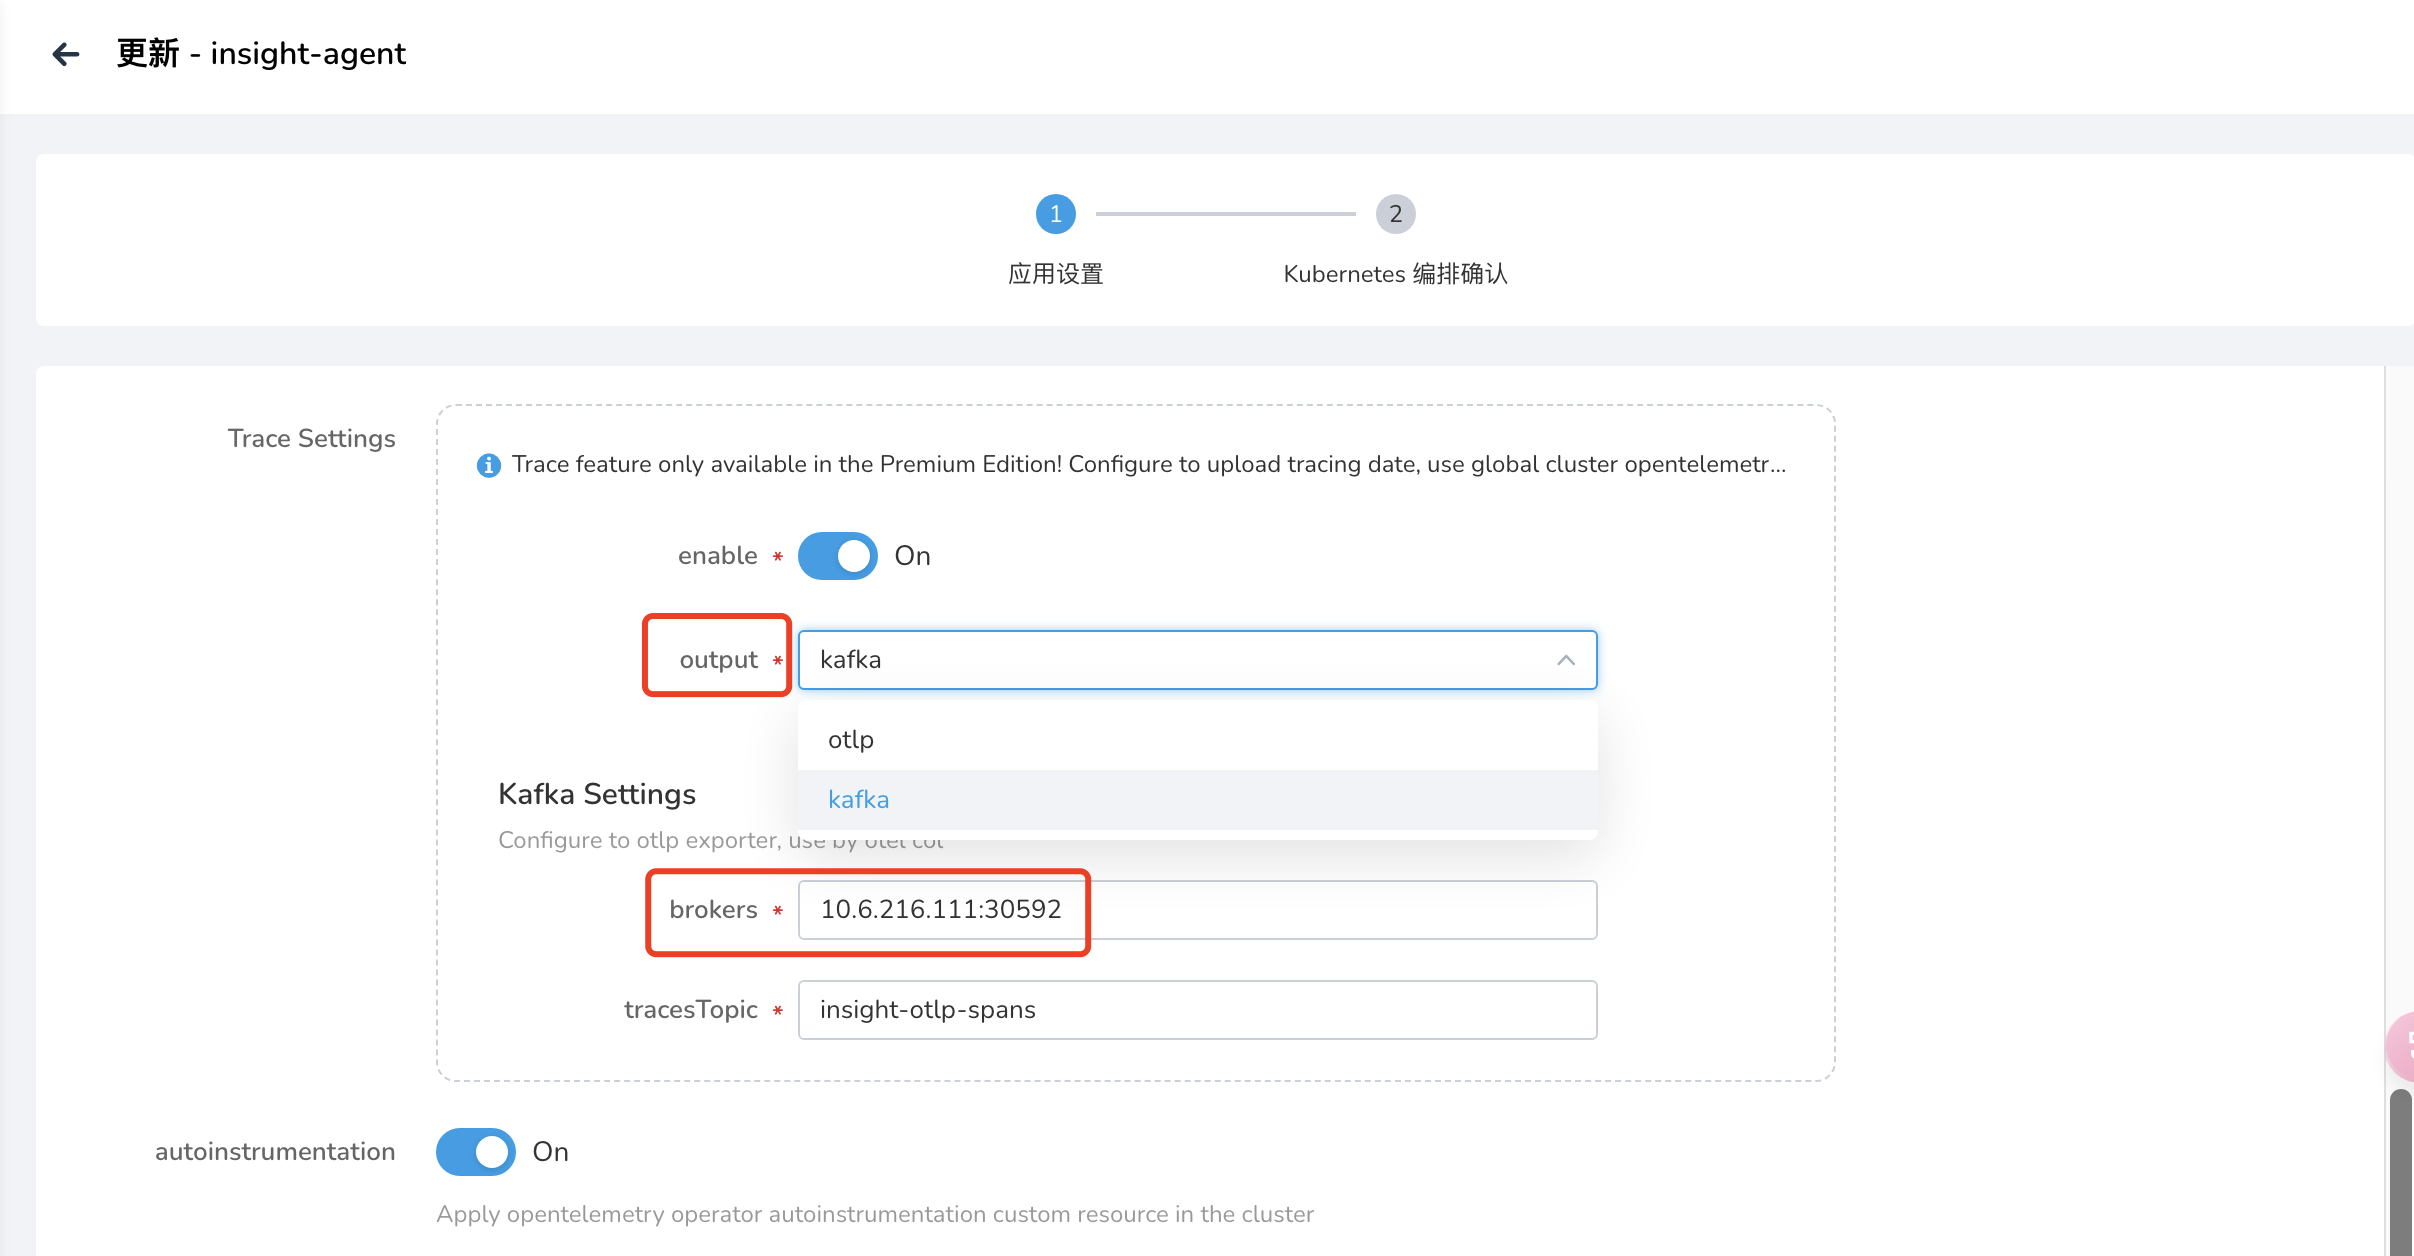Choose kafka in the dropdown list
2414x1256 pixels.
click(859, 800)
